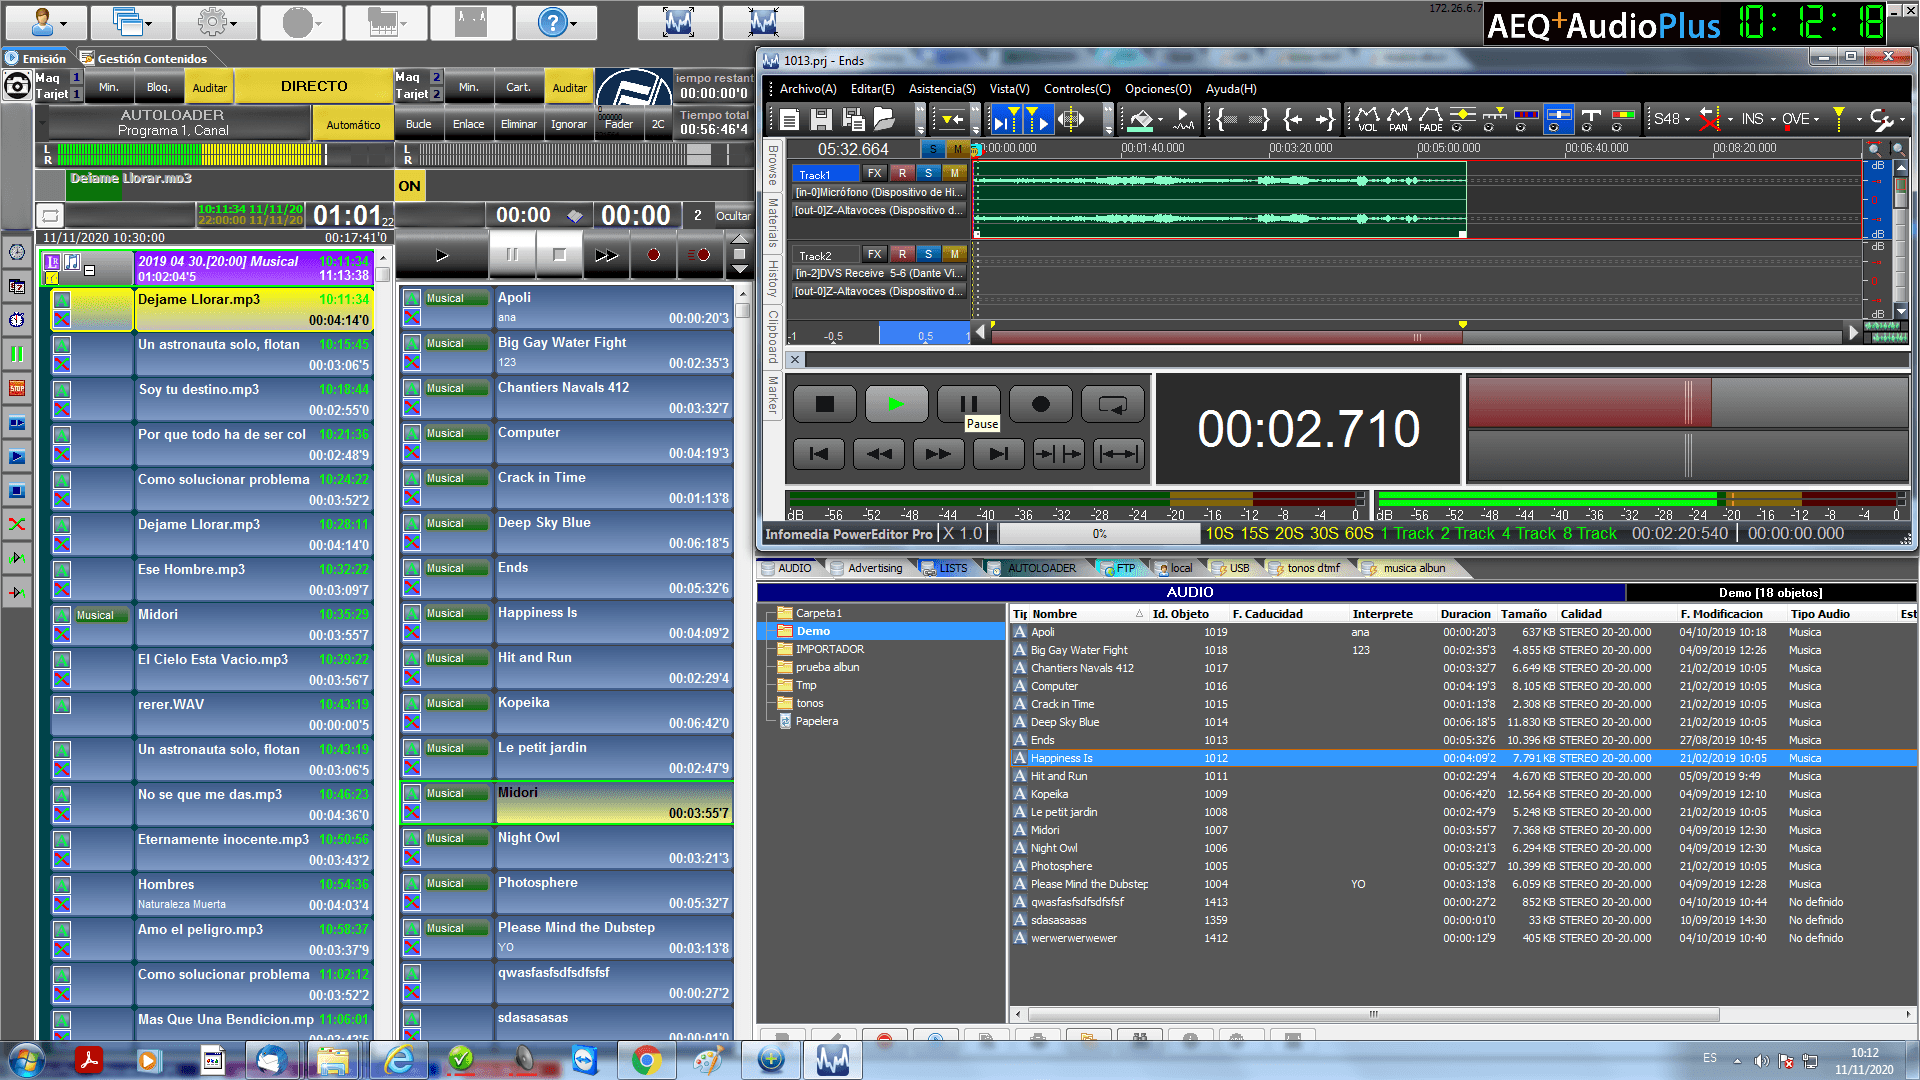
Task: Open the OVE mode dropdown
Action: (x=1801, y=119)
